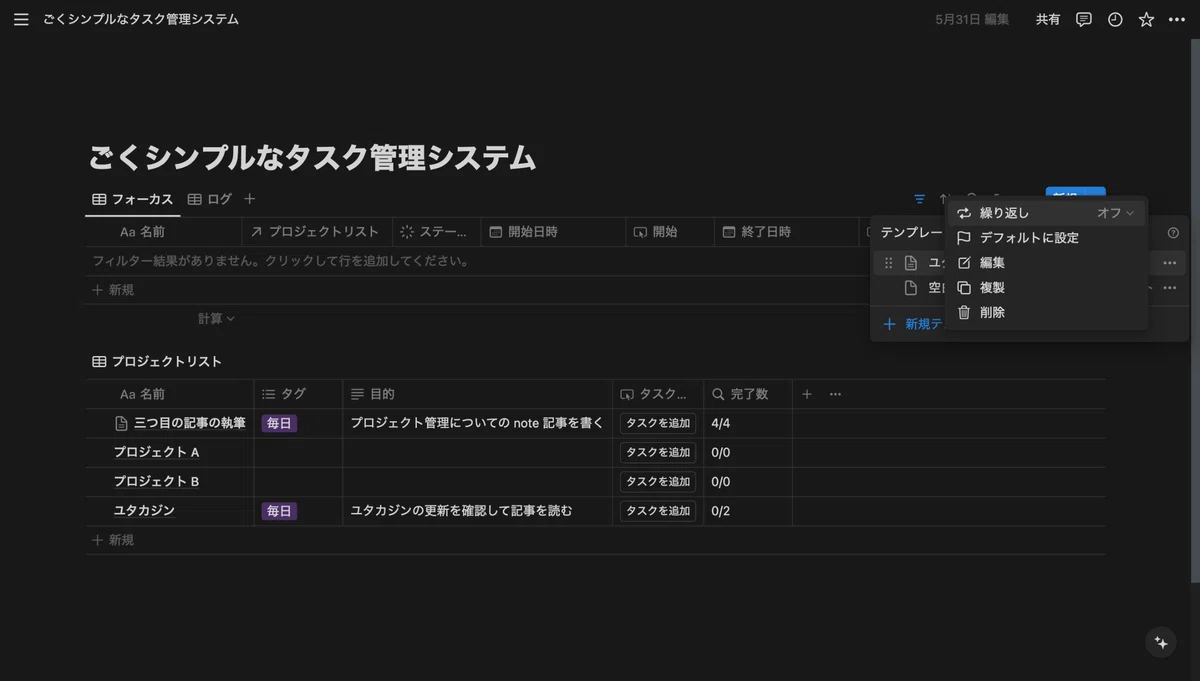Click the 毎日 tag in 三つ目の記事の執筆 row
Image resolution: width=1200 pixels, height=681 pixels.
279,423
